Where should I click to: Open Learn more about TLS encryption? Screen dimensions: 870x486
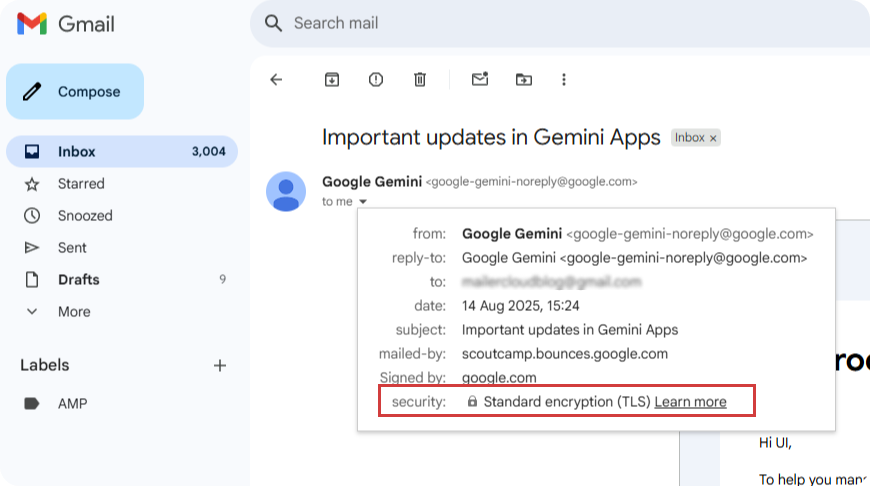click(690, 402)
